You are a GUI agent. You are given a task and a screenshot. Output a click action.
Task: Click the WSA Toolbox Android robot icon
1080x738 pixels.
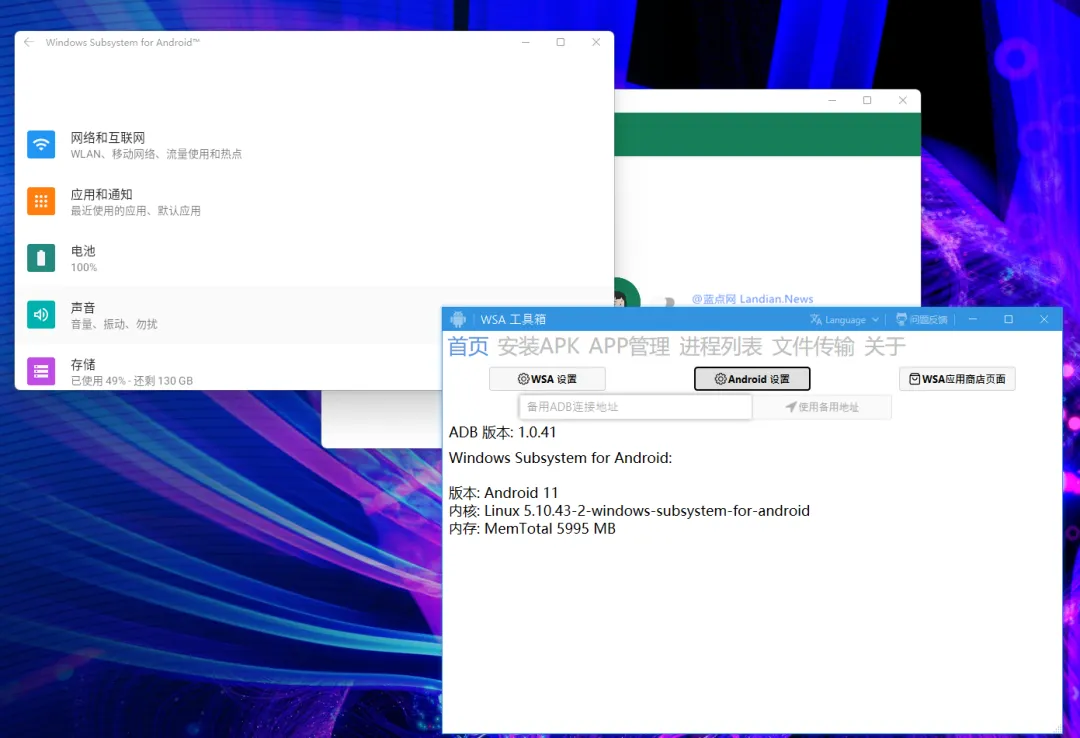pyautogui.click(x=458, y=319)
